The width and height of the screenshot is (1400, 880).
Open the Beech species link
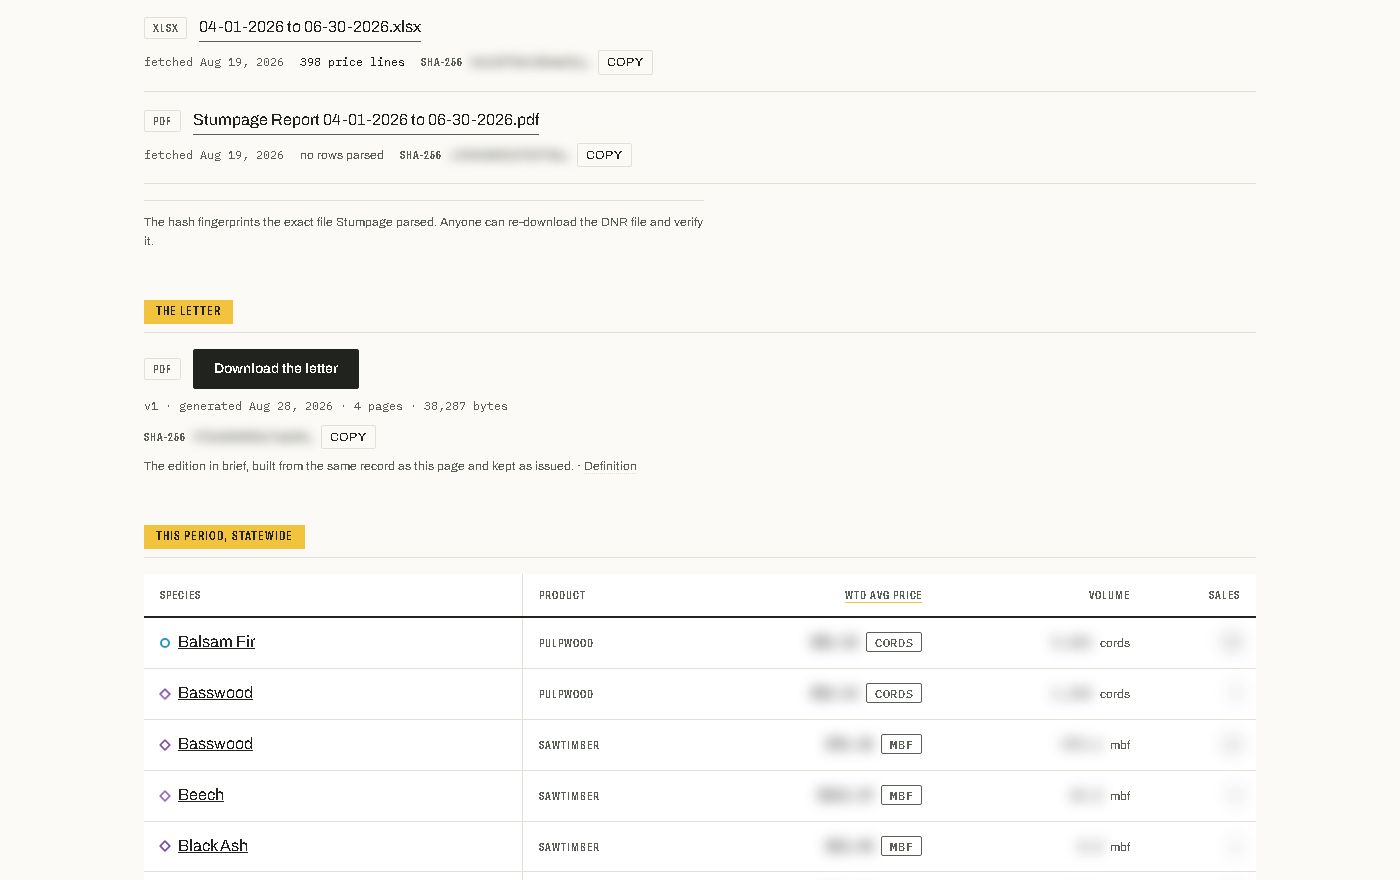tap(201, 795)
